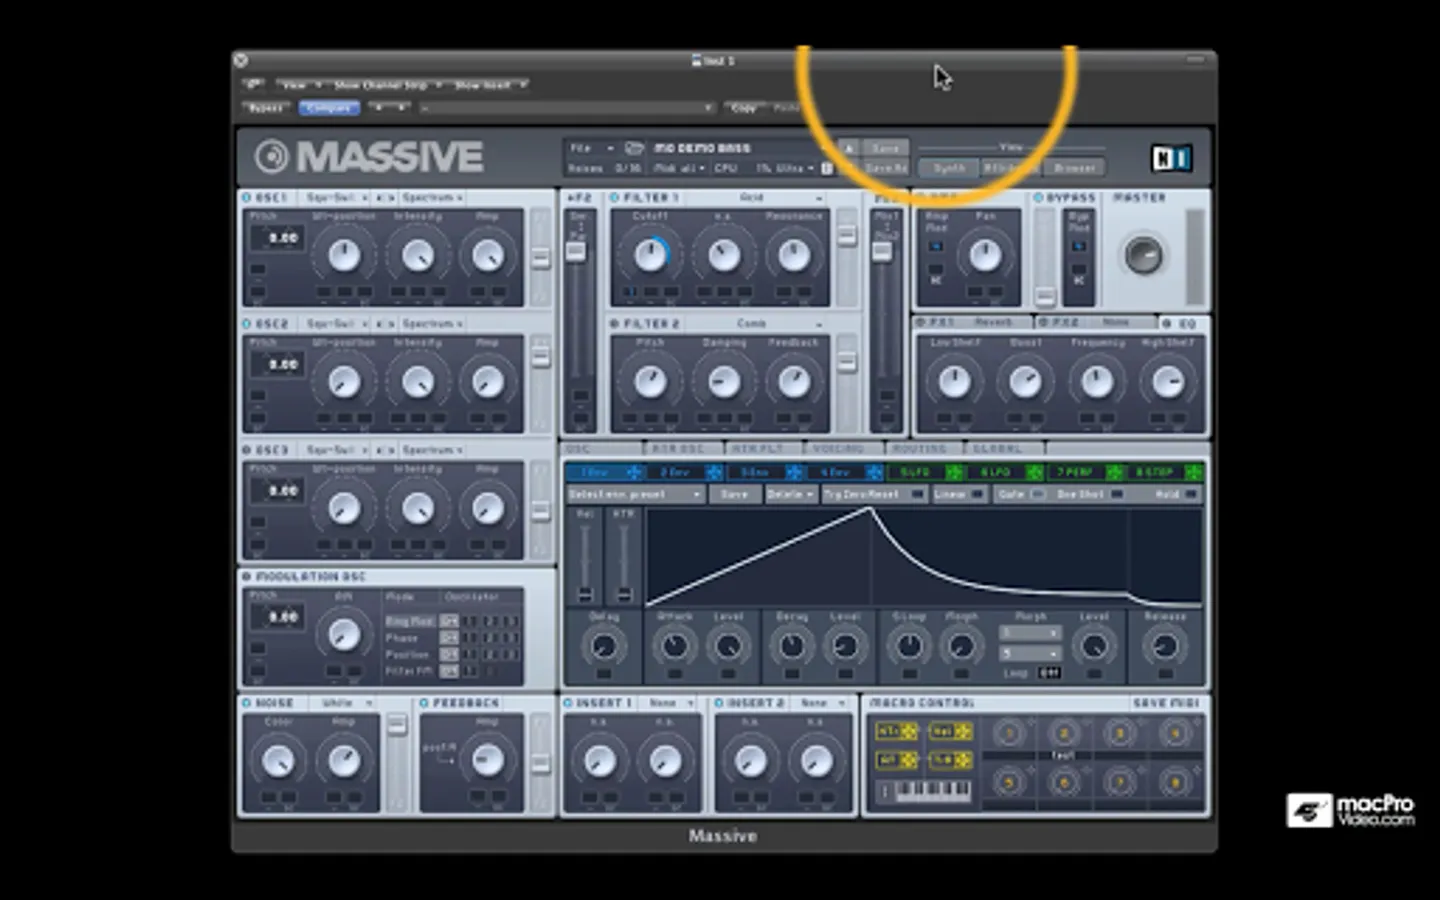Viewport: 1440px width, 900px height.
Task: Toggle the OSC1 power button
Action: coord(247,198)
